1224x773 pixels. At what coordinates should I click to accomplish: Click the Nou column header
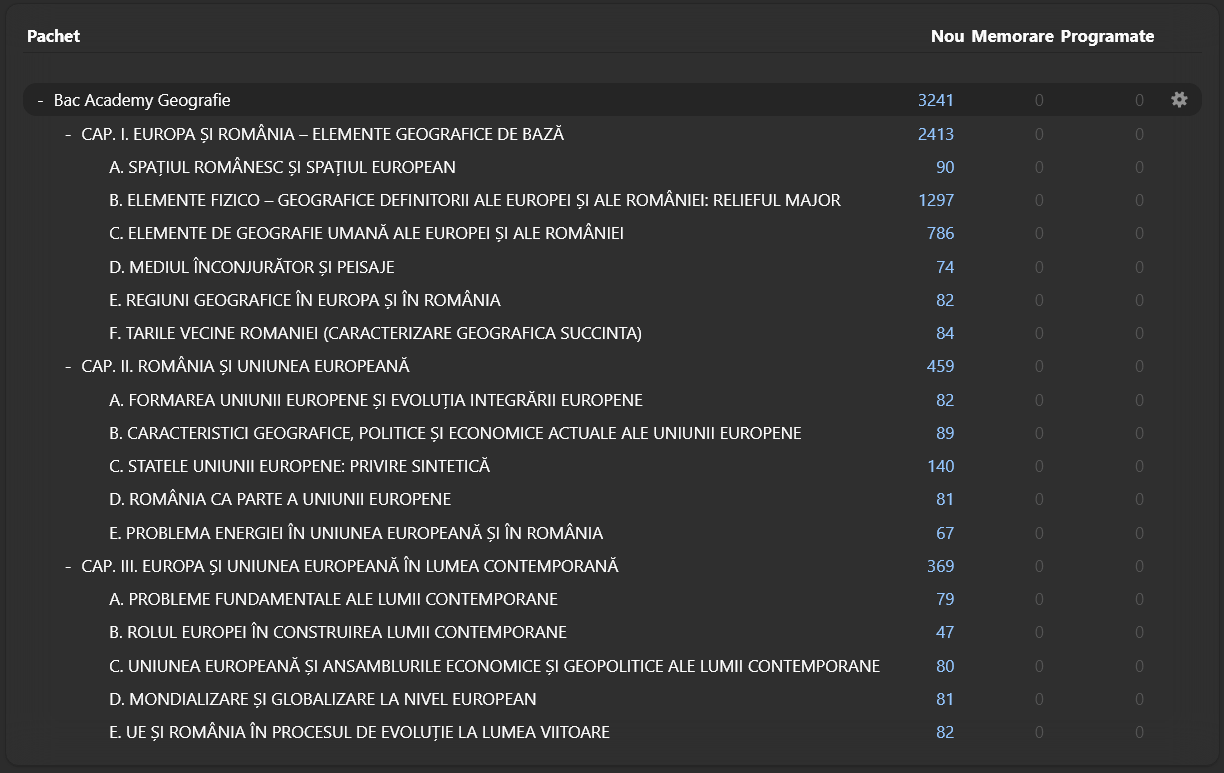tap(947, 36)
